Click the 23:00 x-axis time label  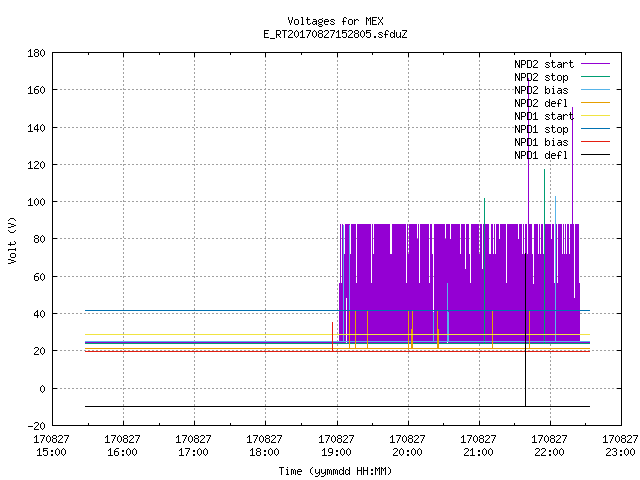[x=620, y=452]
